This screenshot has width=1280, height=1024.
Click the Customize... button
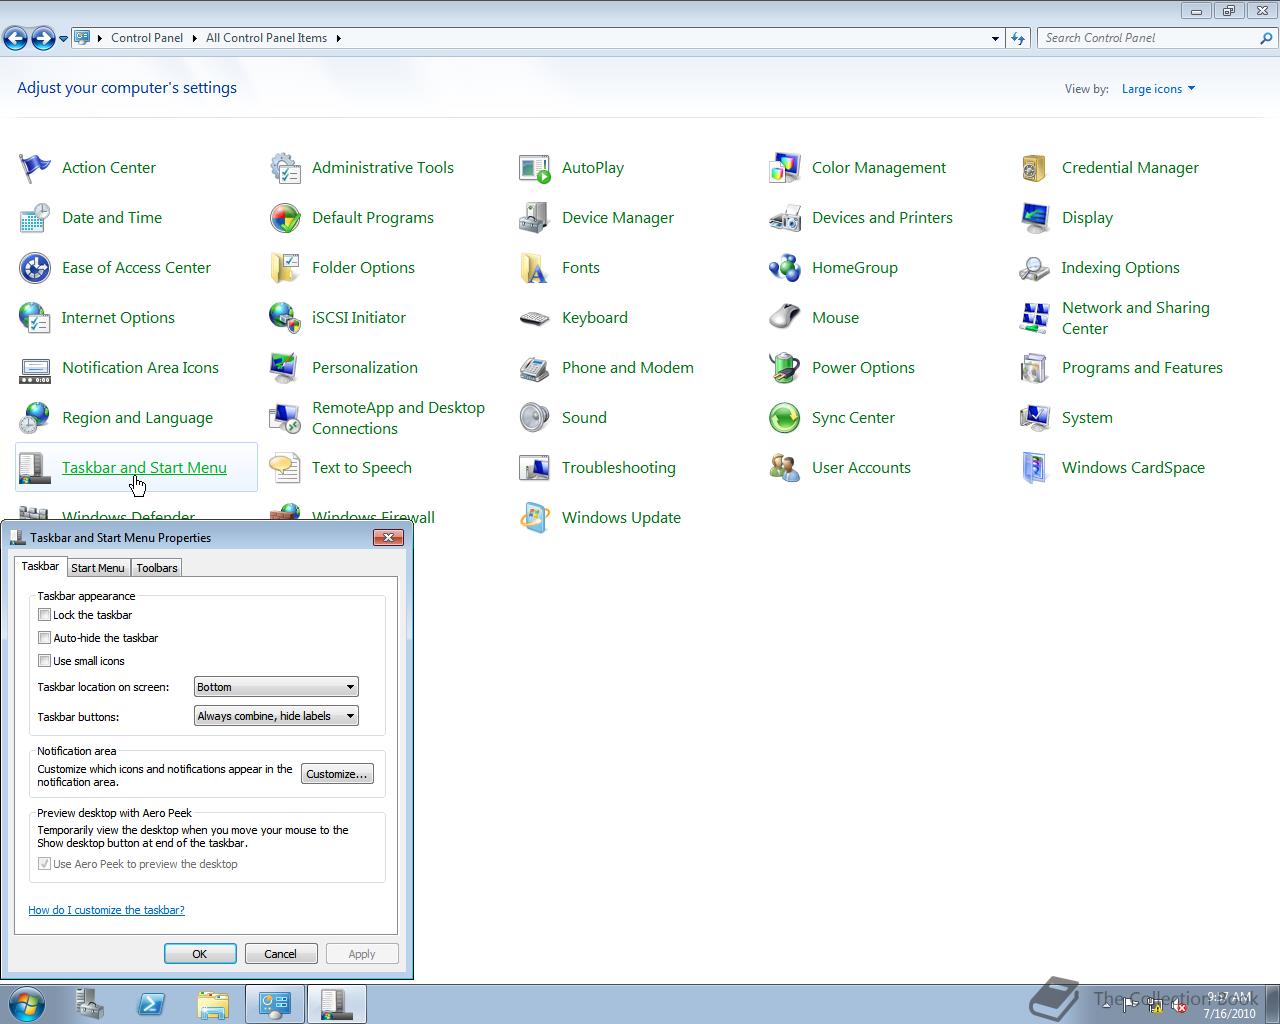point(337,774)
